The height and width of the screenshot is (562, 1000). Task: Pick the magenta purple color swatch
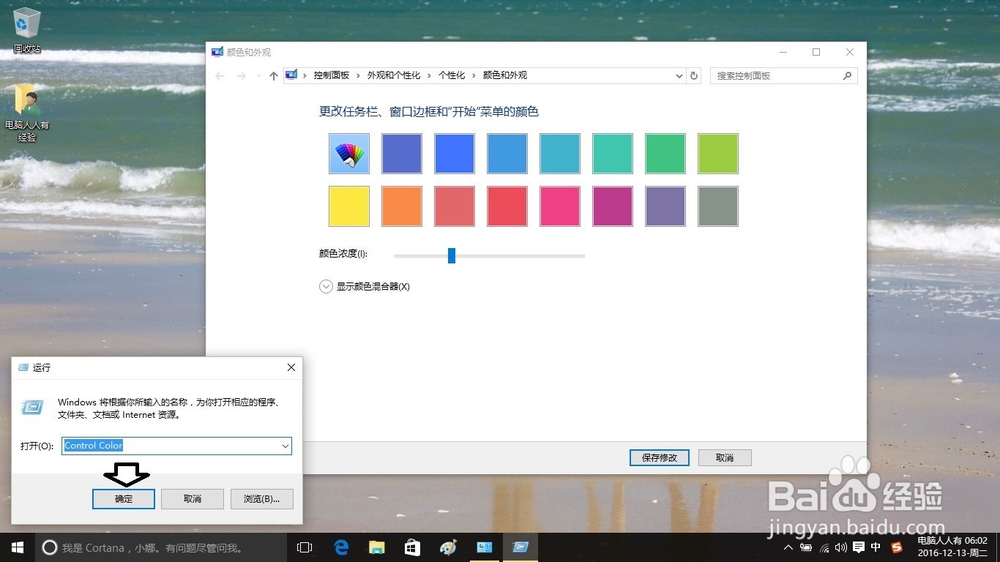tap(612, 206)
